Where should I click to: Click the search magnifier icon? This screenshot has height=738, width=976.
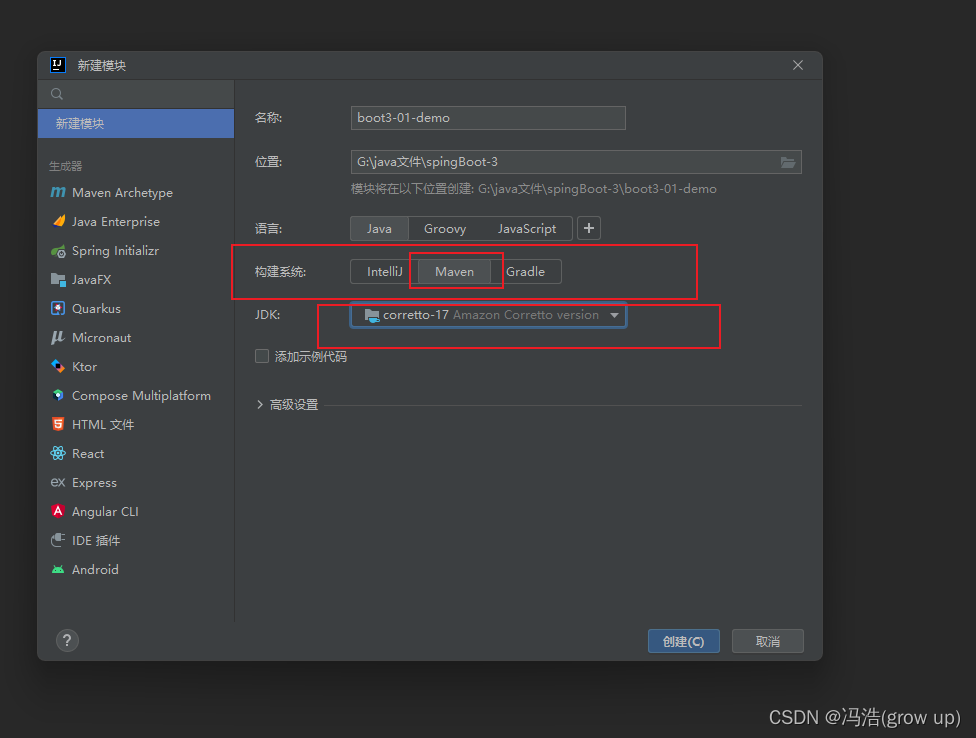tap(57, 94)
